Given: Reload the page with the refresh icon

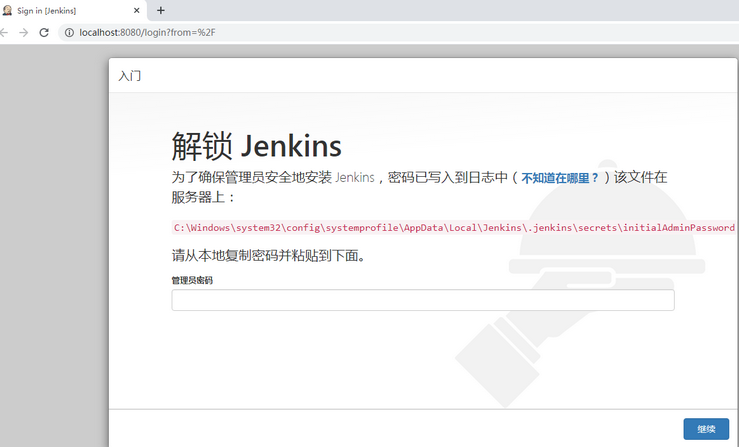Looking at the screenshot, I should [x=44, y=33].
